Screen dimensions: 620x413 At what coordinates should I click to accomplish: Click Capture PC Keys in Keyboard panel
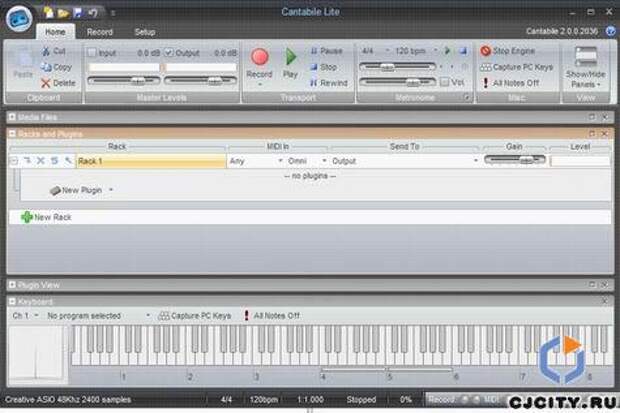pyautogui.click(x=195, y=316)
